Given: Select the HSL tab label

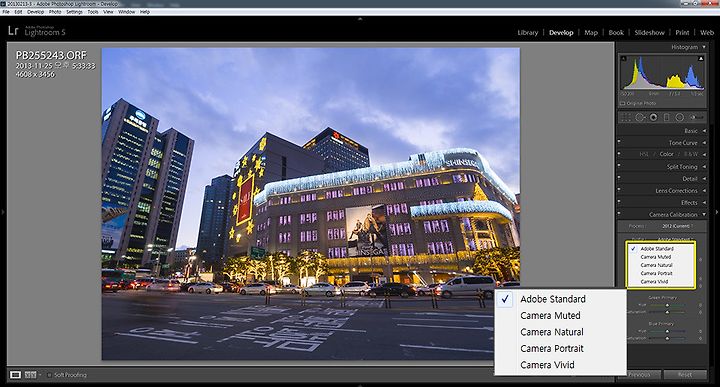Looking at the screenshot, I should (644, 154).
